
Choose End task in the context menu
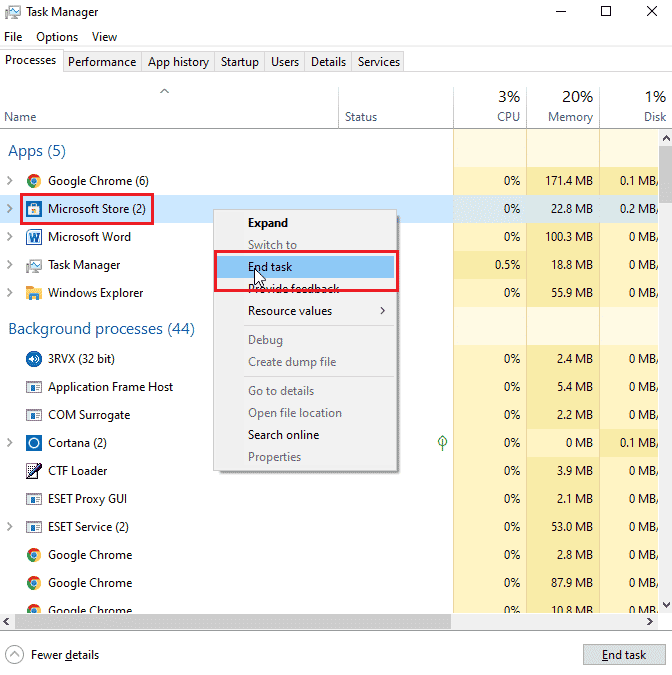point(305,267)
